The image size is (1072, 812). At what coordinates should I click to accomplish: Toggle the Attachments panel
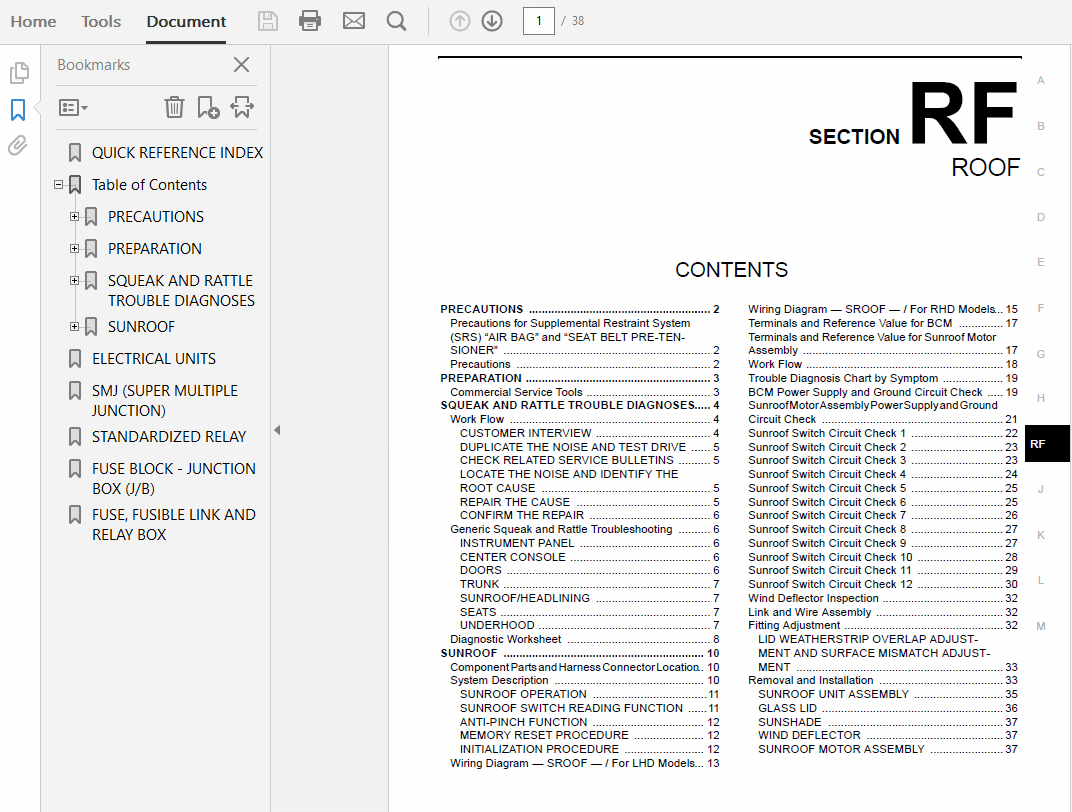pyautogui.click(x=18, y=147)
